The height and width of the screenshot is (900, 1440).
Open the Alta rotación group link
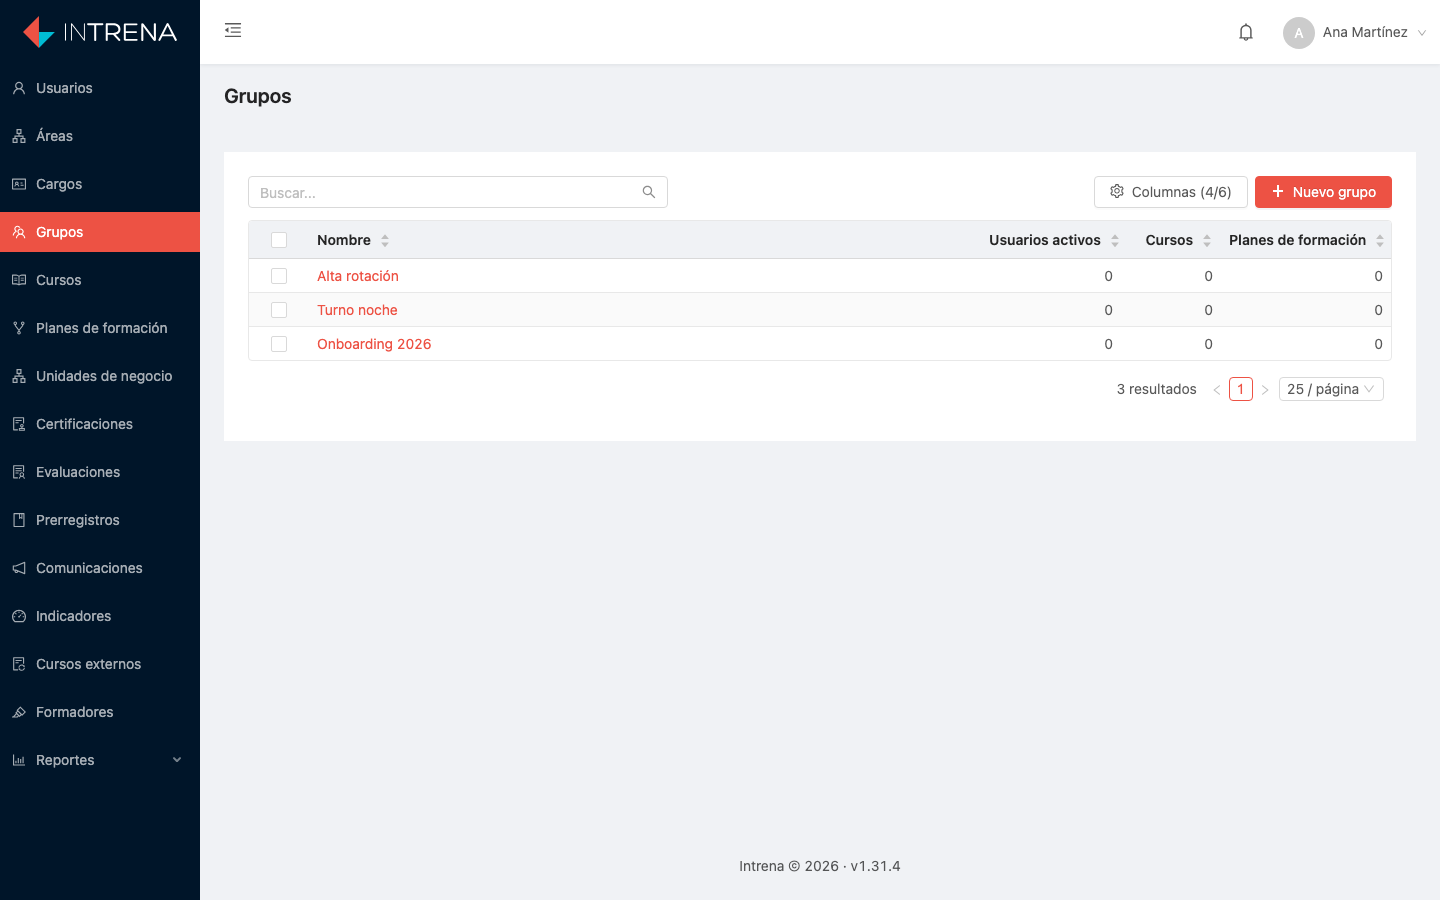[358, 276]
